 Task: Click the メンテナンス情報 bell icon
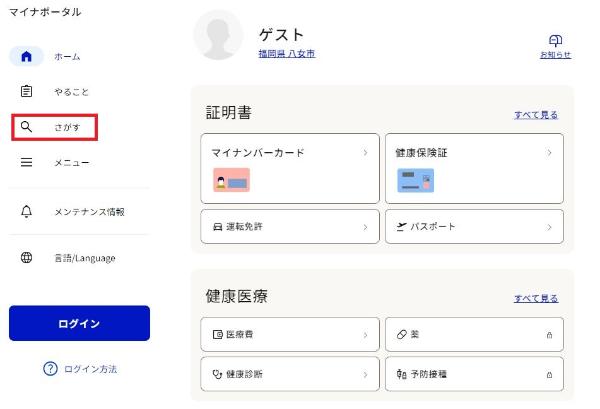(x=27, y=212)
